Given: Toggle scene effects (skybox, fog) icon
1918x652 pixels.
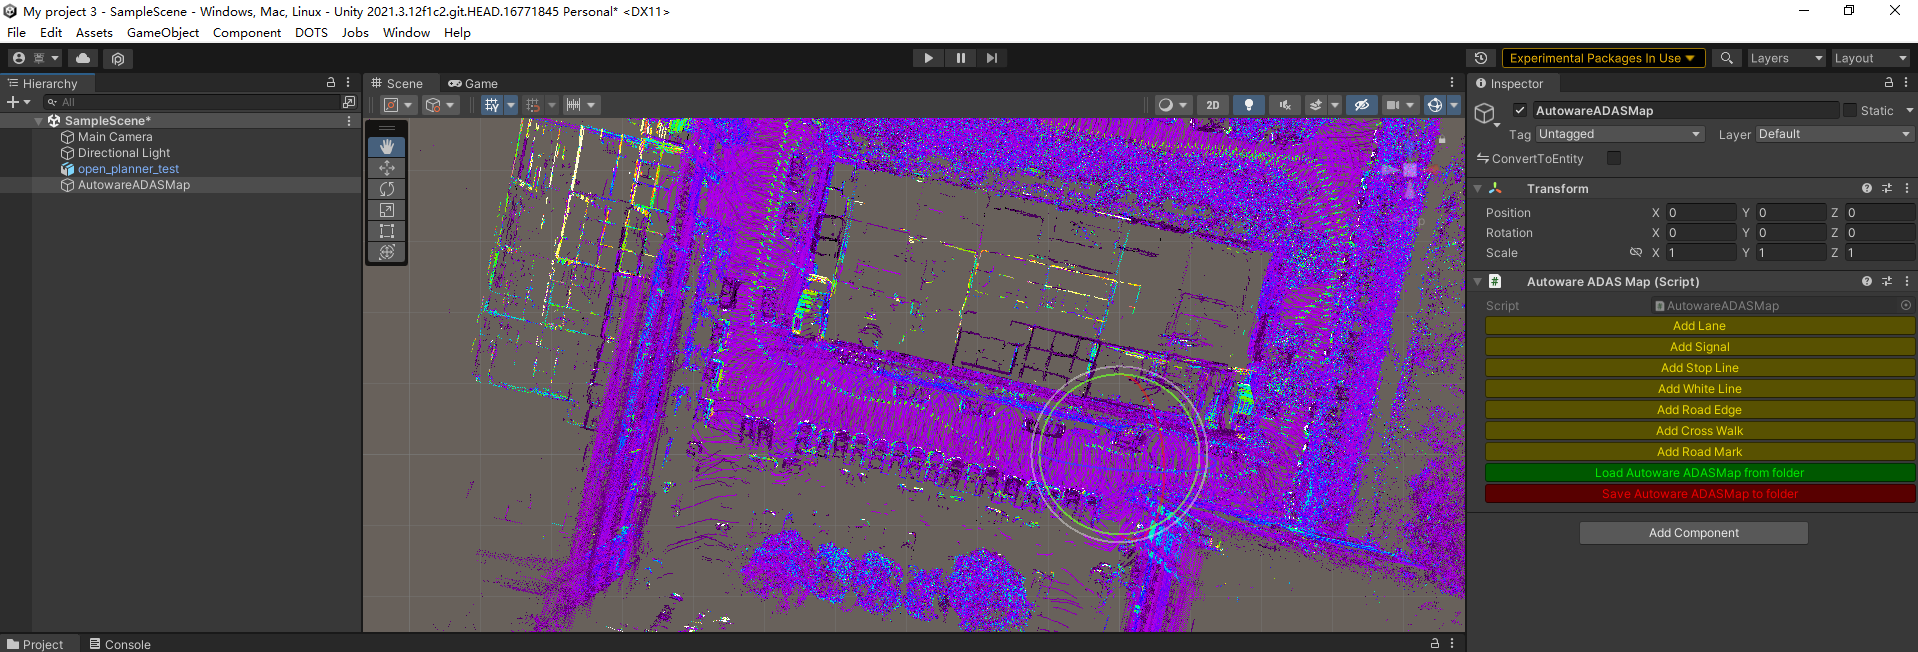Looking at the screenshot, I should point(1316,105).
